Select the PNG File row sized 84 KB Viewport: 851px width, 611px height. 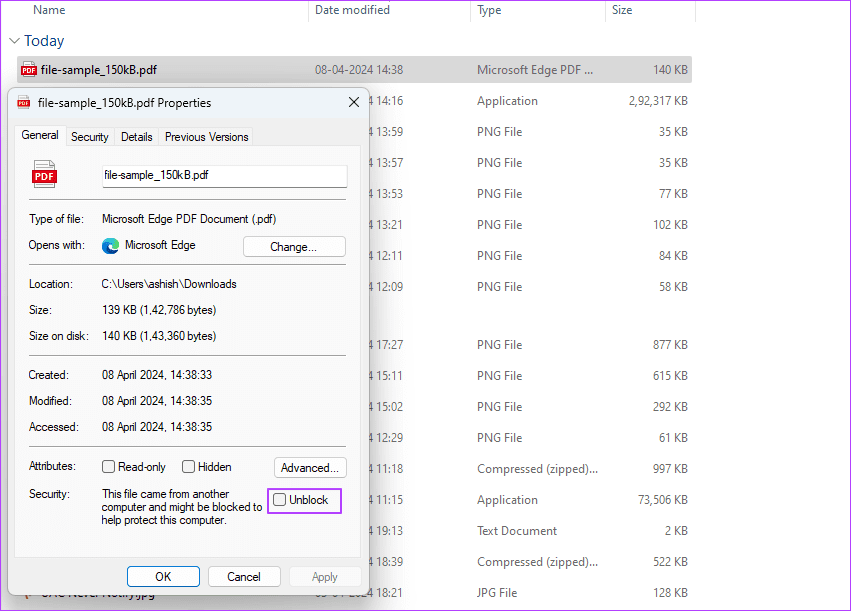click(530, 256)
